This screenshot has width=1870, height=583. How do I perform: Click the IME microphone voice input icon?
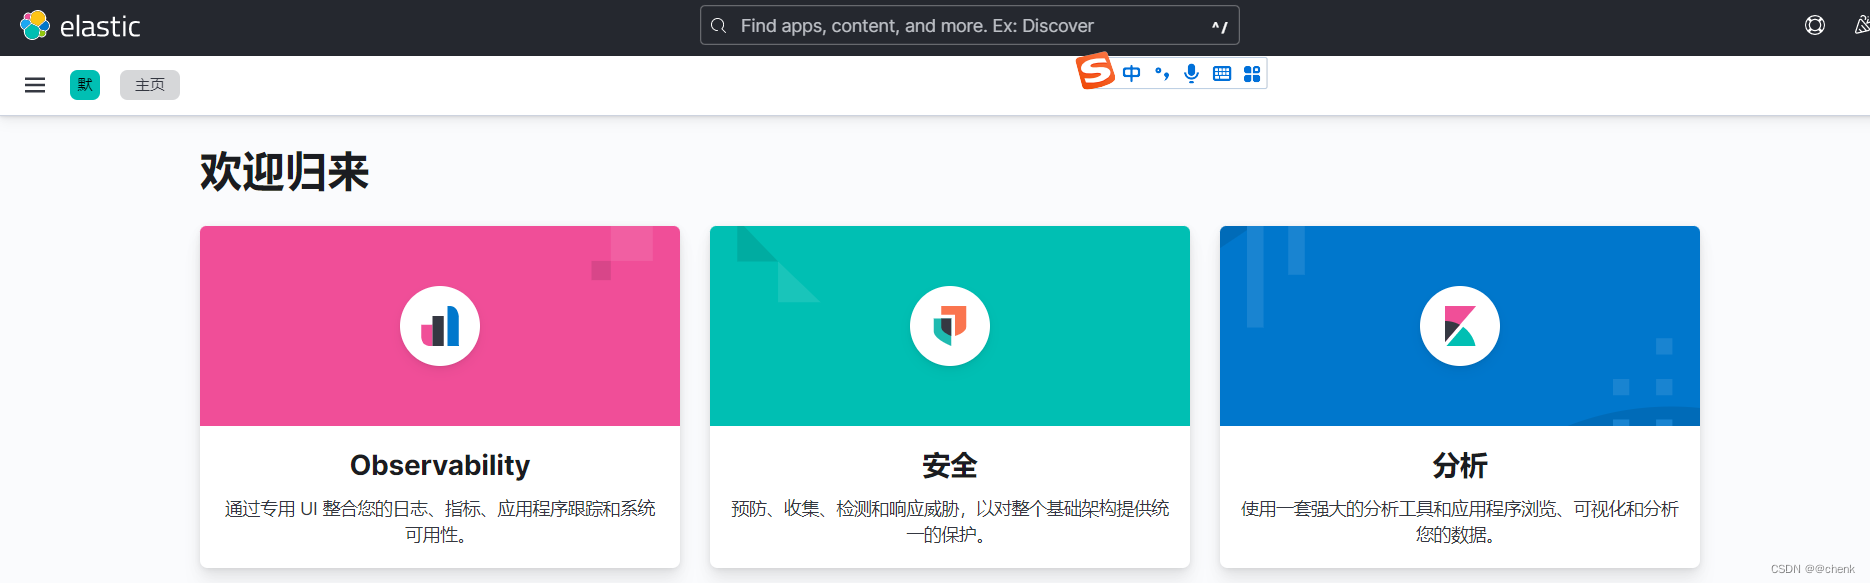(1191, 73)
